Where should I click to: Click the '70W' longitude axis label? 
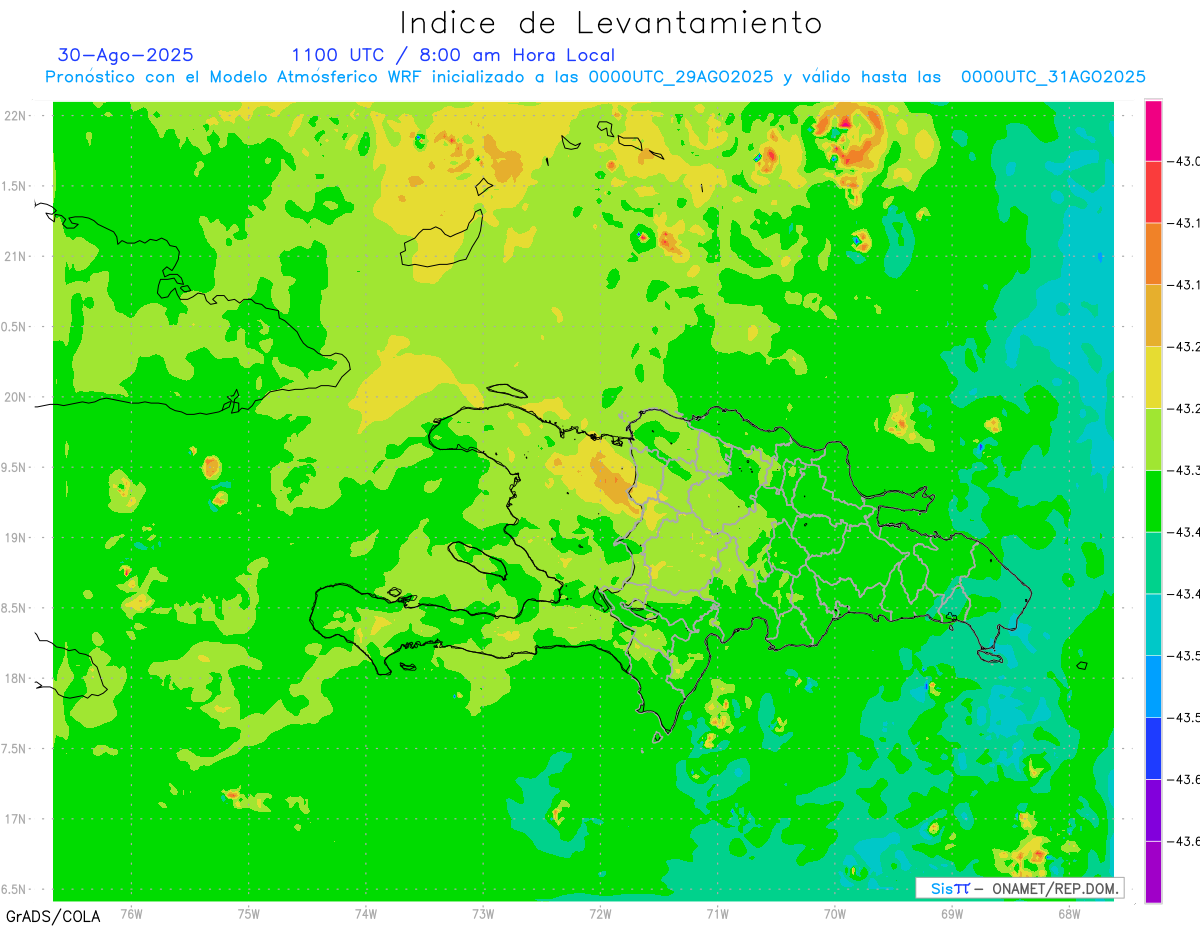tap(835, 913)
